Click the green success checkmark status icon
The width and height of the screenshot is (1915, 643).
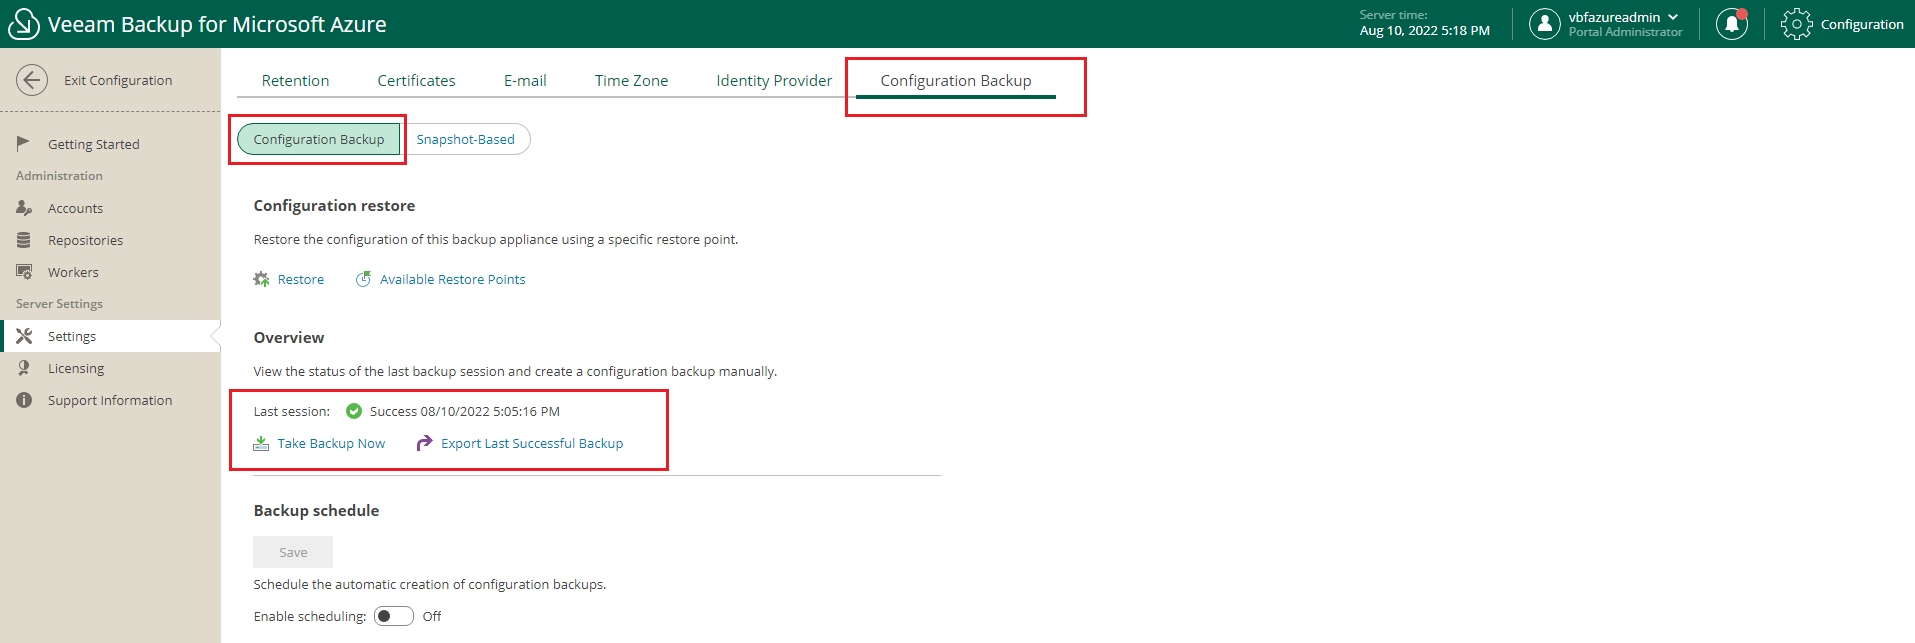354,411
